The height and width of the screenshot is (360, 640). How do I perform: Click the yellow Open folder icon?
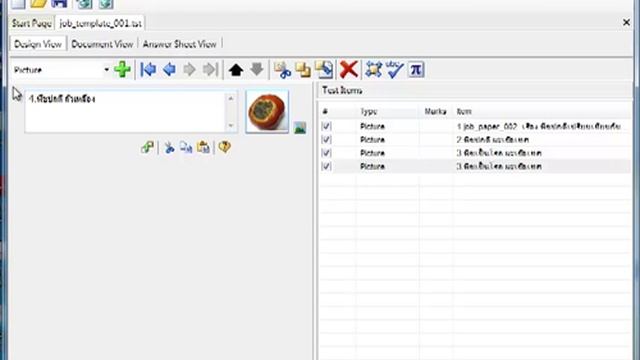pos(39,4)
